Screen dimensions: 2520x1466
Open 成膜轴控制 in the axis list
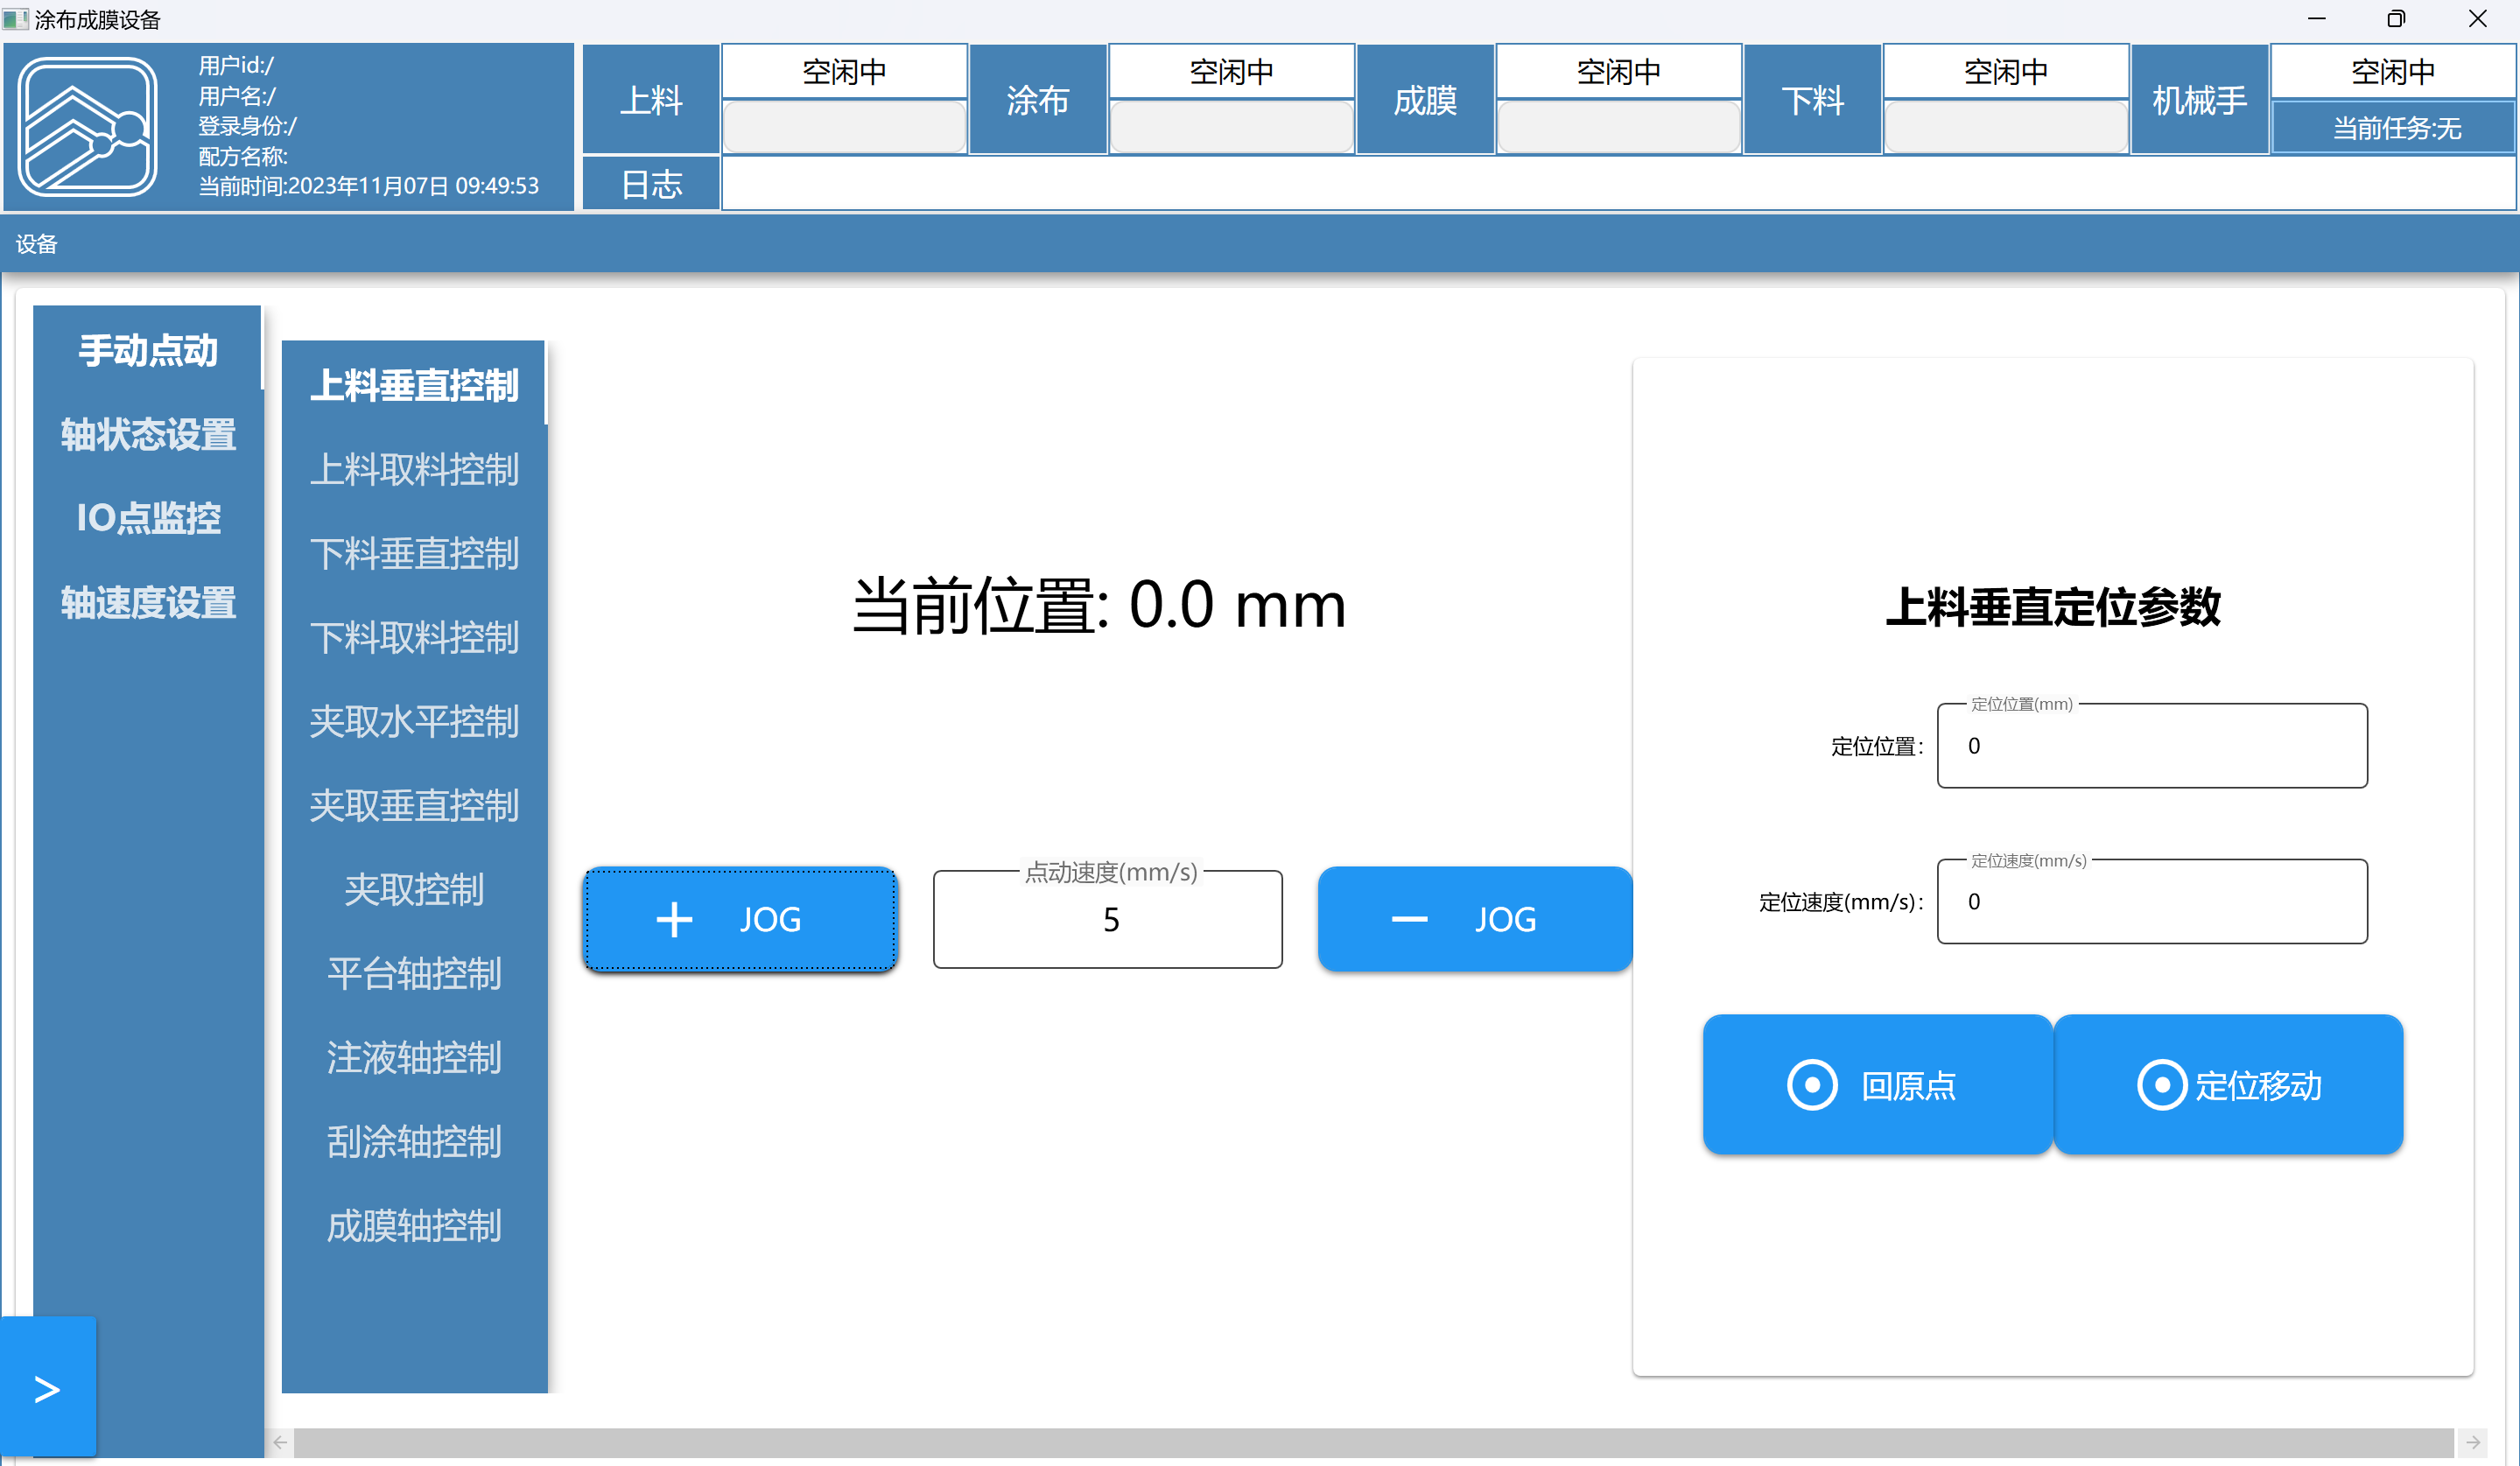pyautogui.click(x=414, y=1225)
